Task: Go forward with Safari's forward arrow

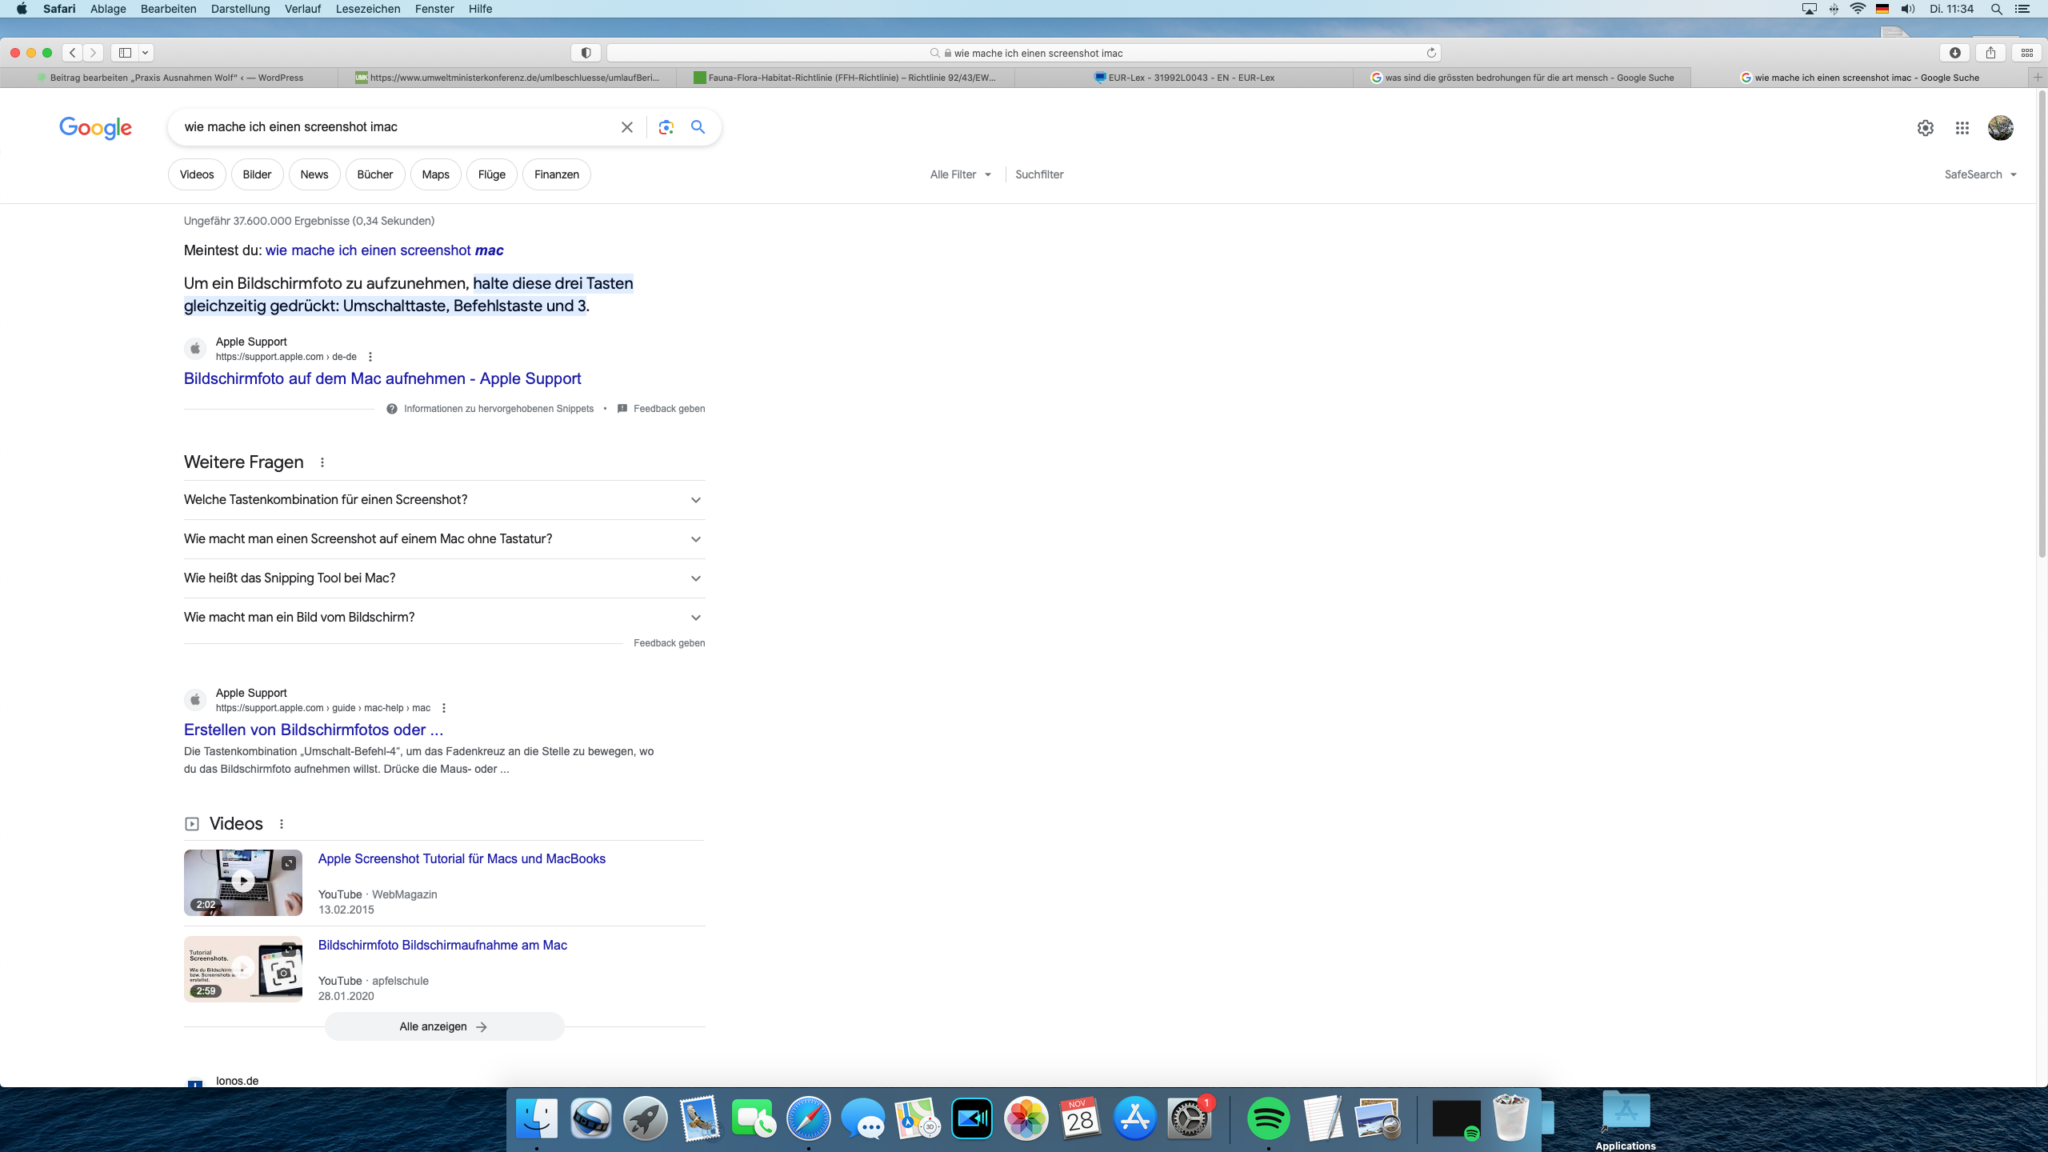Action: click(93, 53)
